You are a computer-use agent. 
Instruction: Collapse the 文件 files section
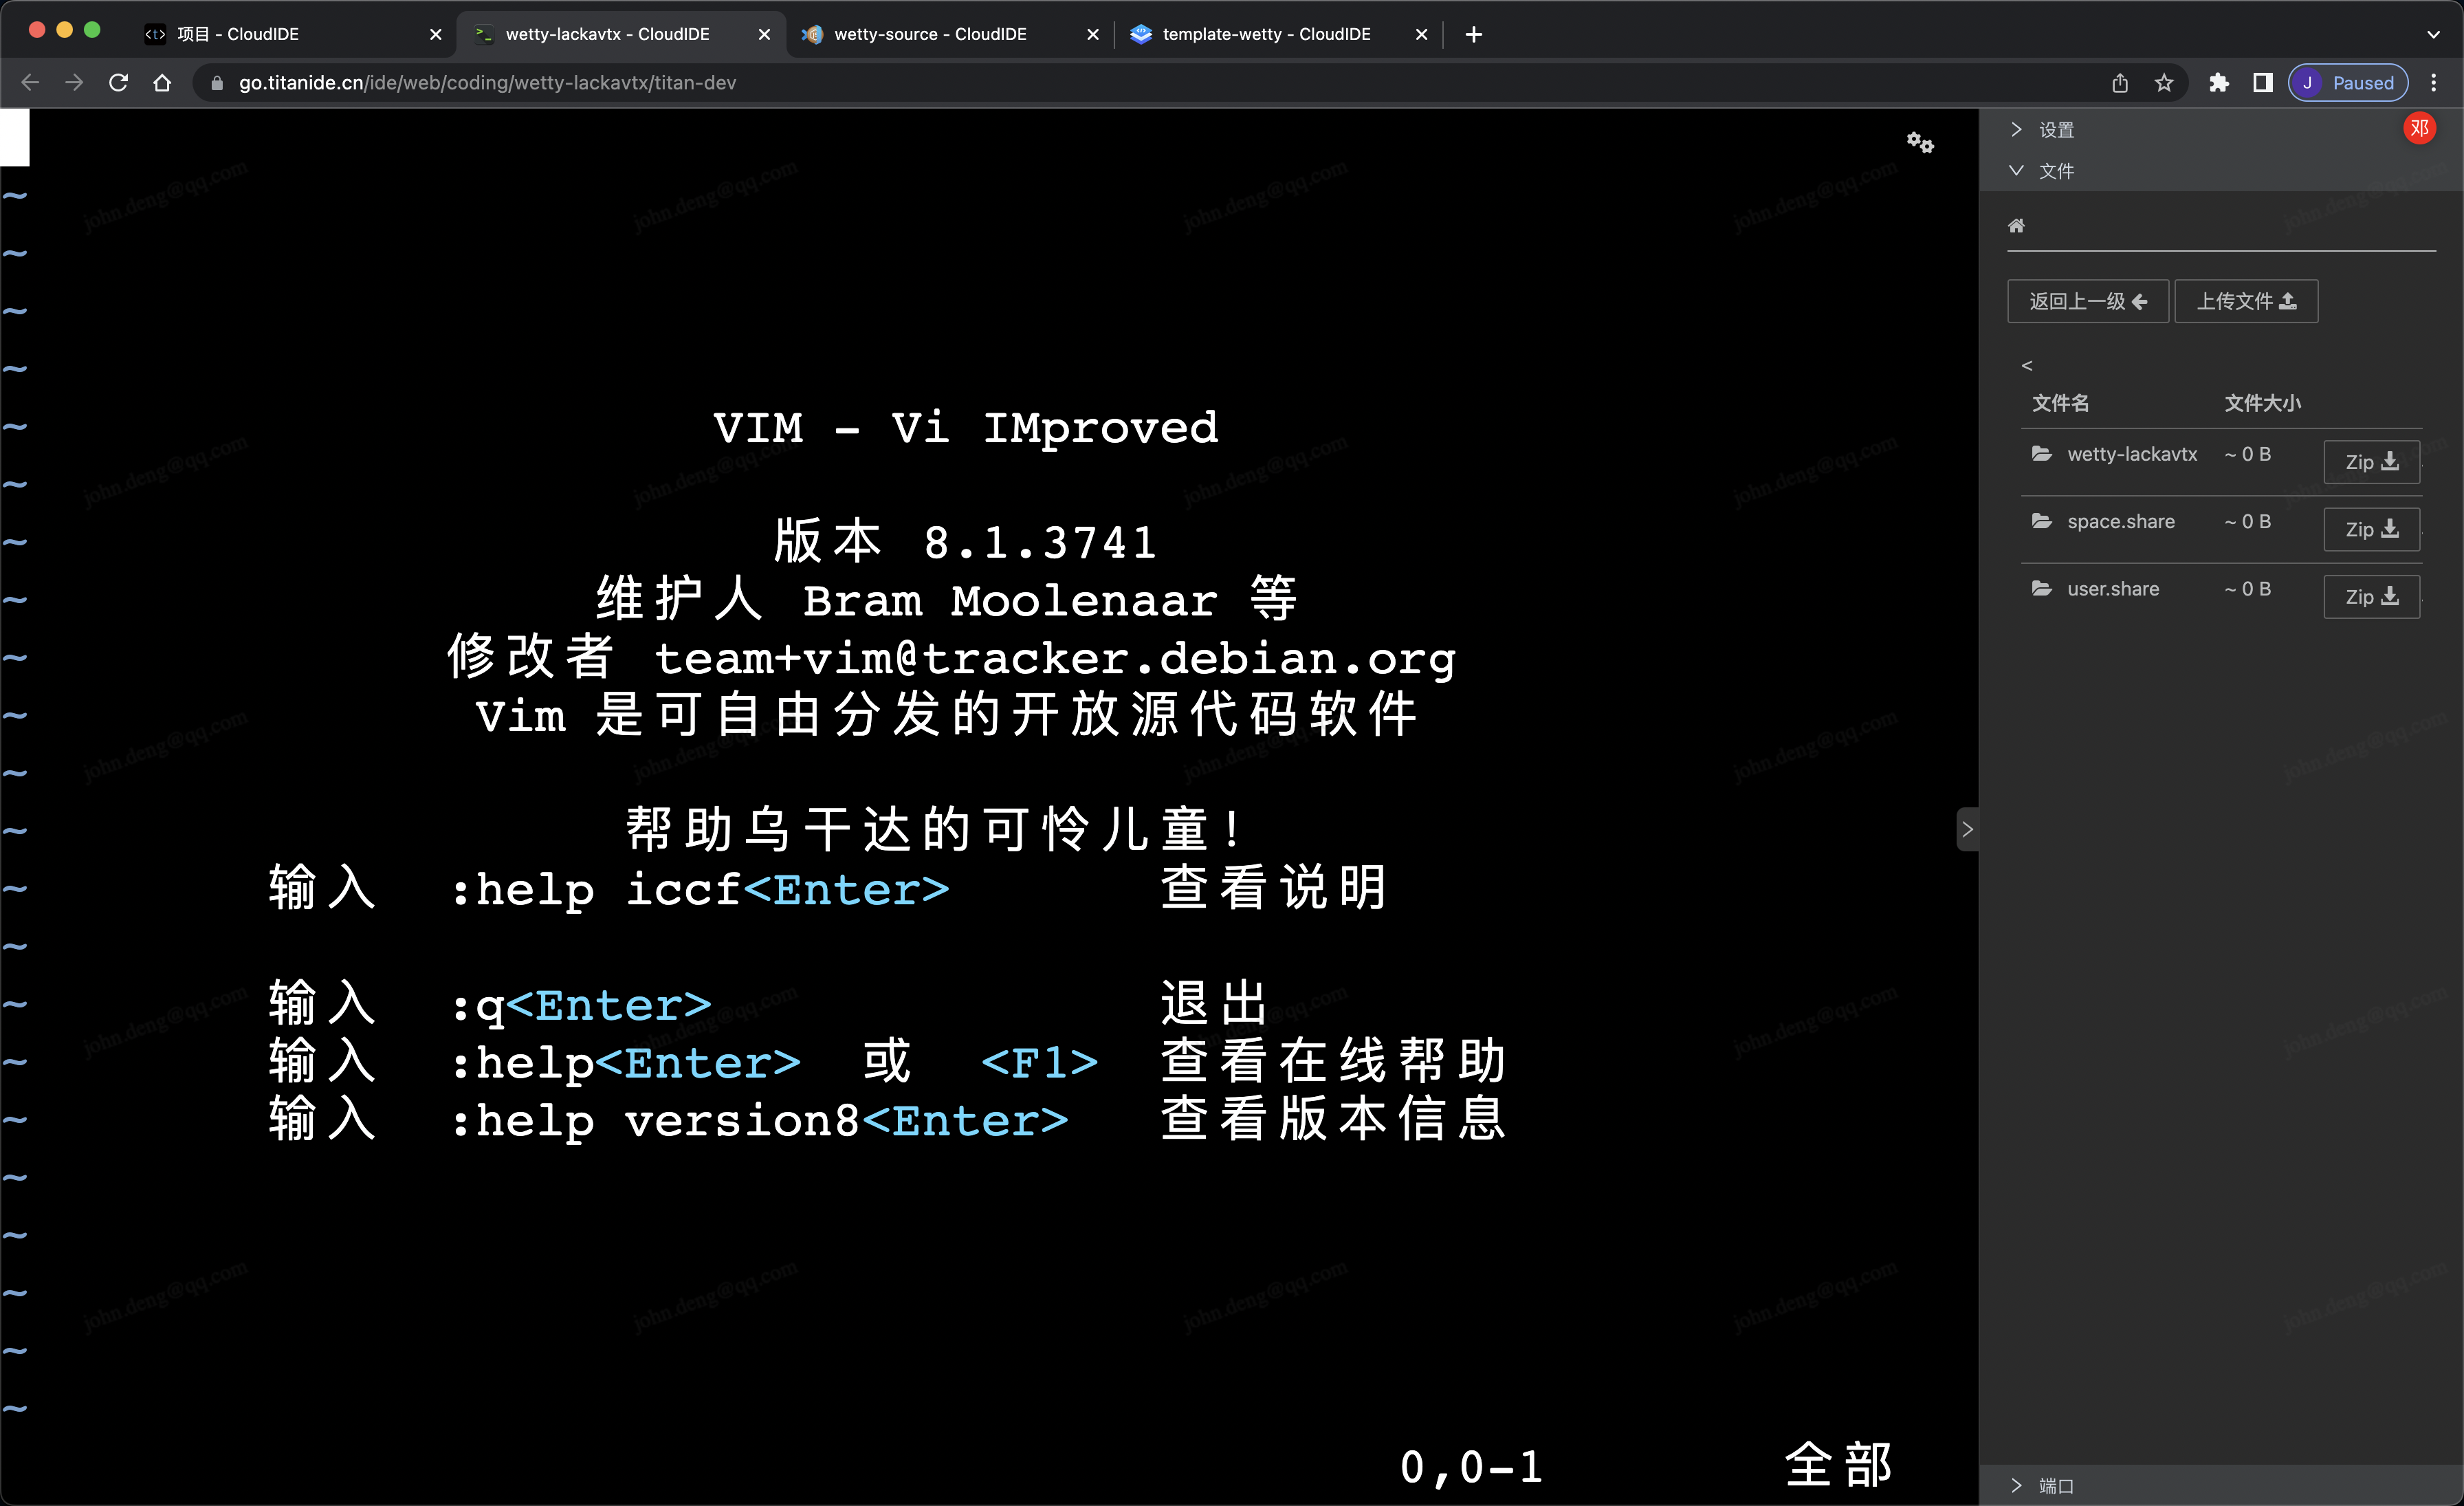(x=2055, y=171)
